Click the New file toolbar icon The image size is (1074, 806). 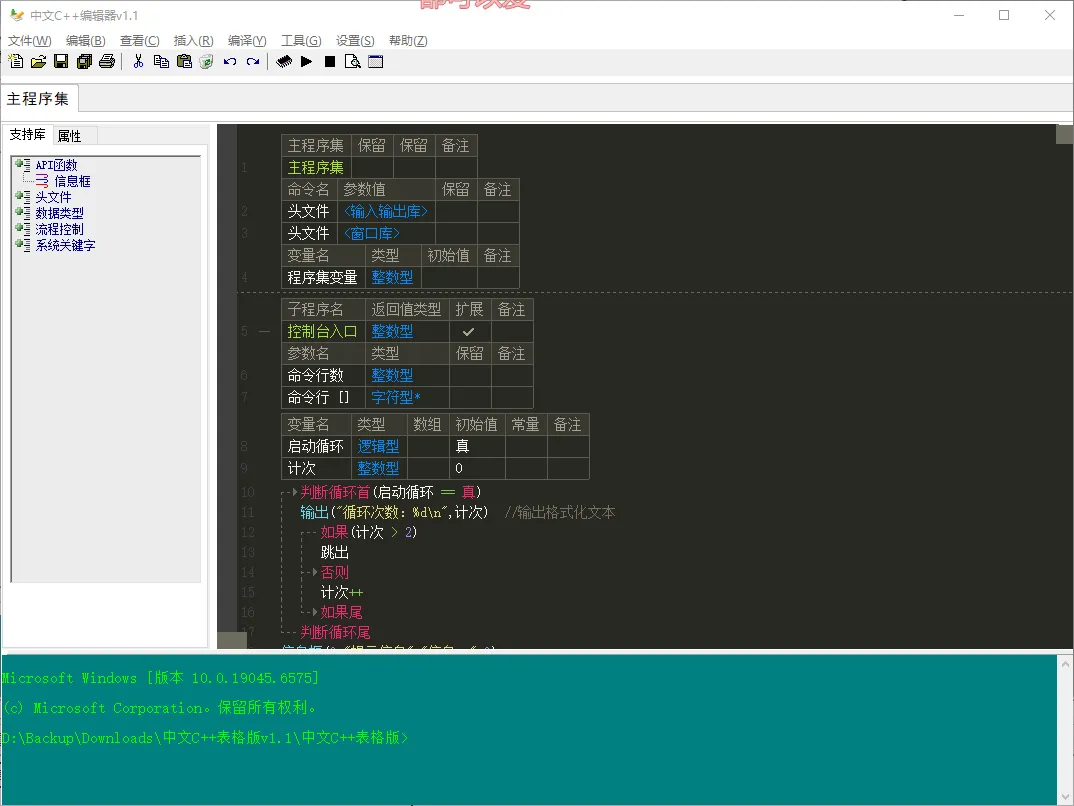click(x=15, y=62)
